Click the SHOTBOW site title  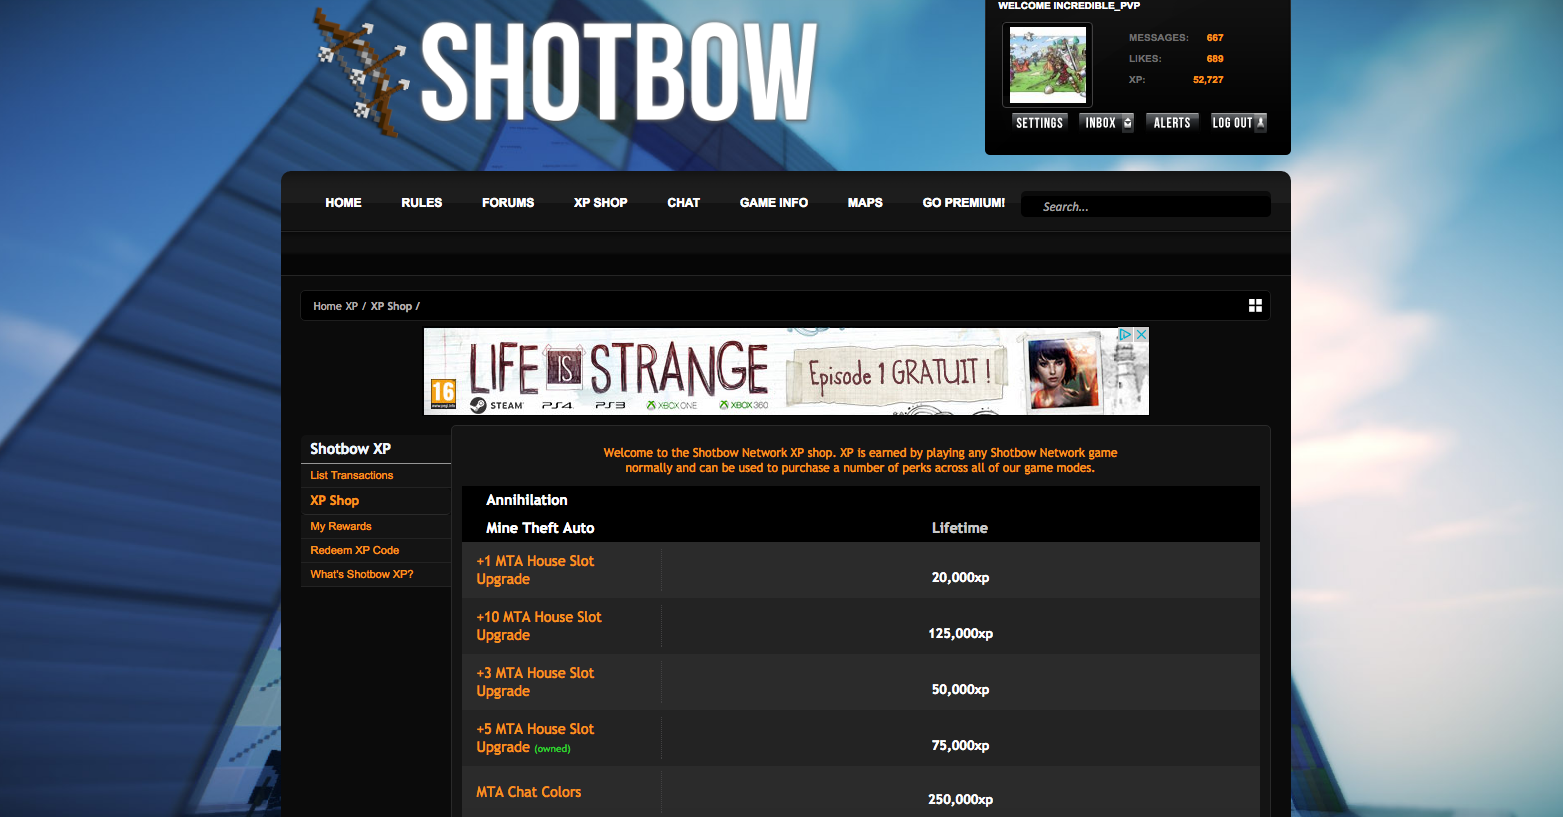(619, 72)
